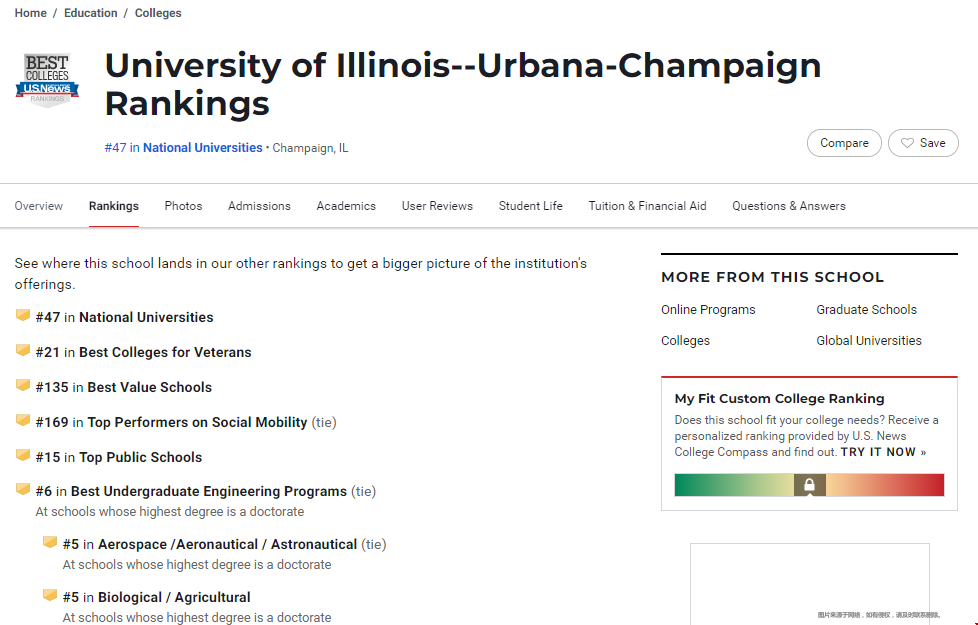The width and height of the screenshot is (978, 625).
Task: Click TRY IT NOW link
Action: tap(883, 452)
